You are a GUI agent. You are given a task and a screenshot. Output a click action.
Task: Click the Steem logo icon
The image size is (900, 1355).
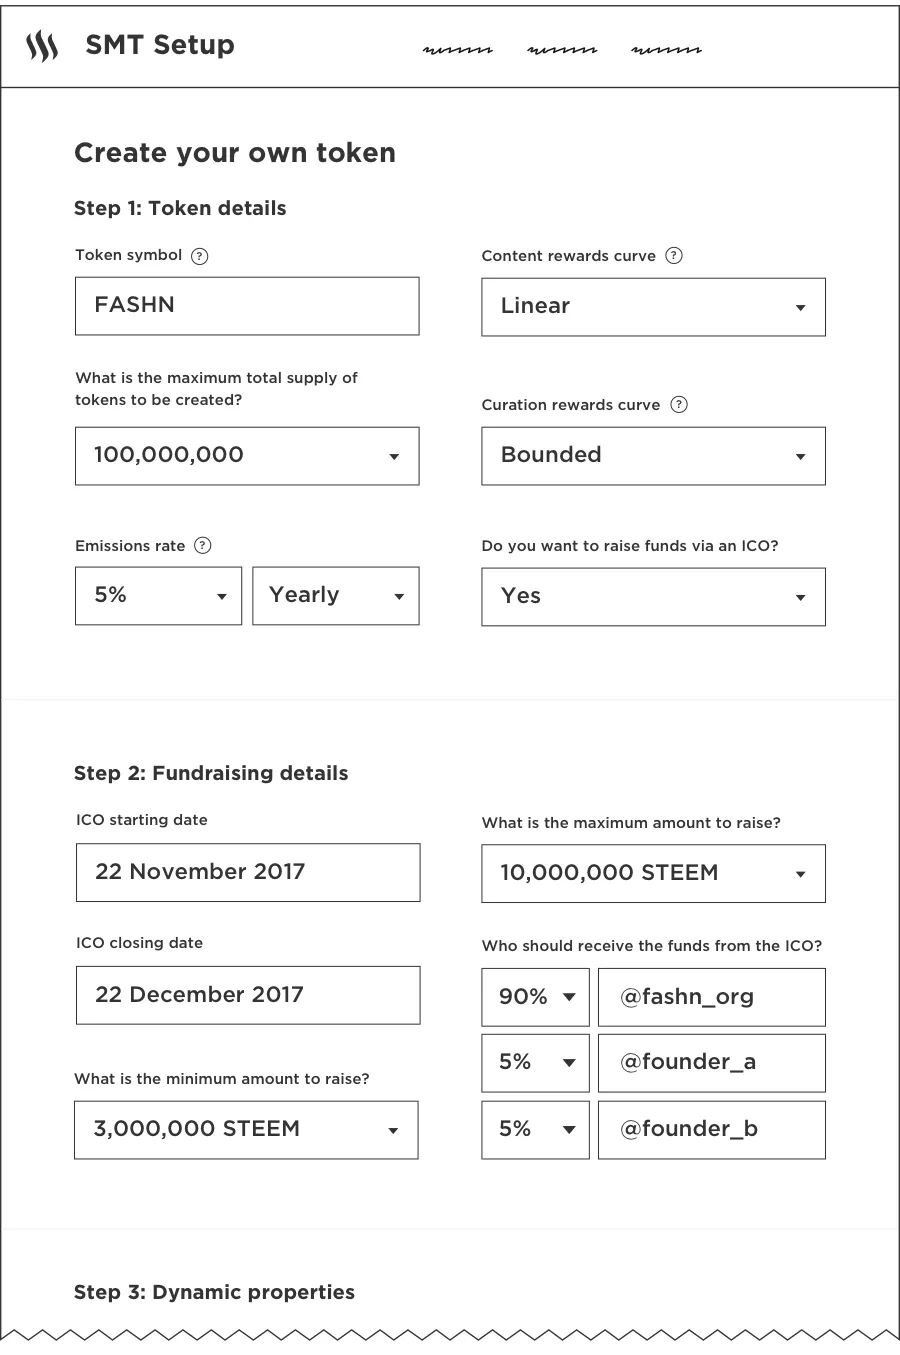coord(41,46)
